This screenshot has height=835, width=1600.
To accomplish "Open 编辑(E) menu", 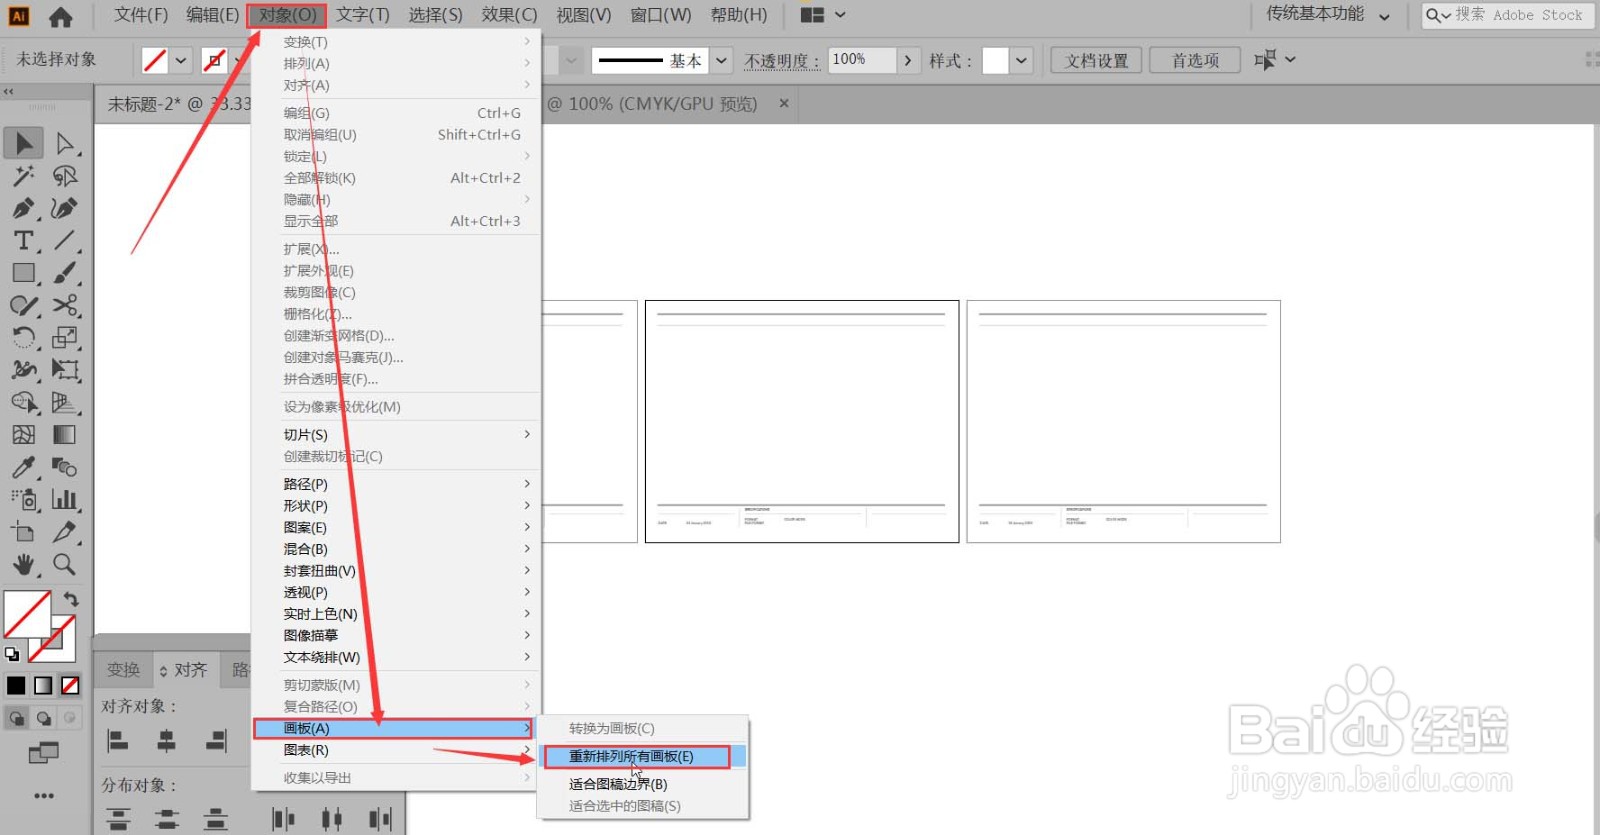I will click(x=213, y=15).
